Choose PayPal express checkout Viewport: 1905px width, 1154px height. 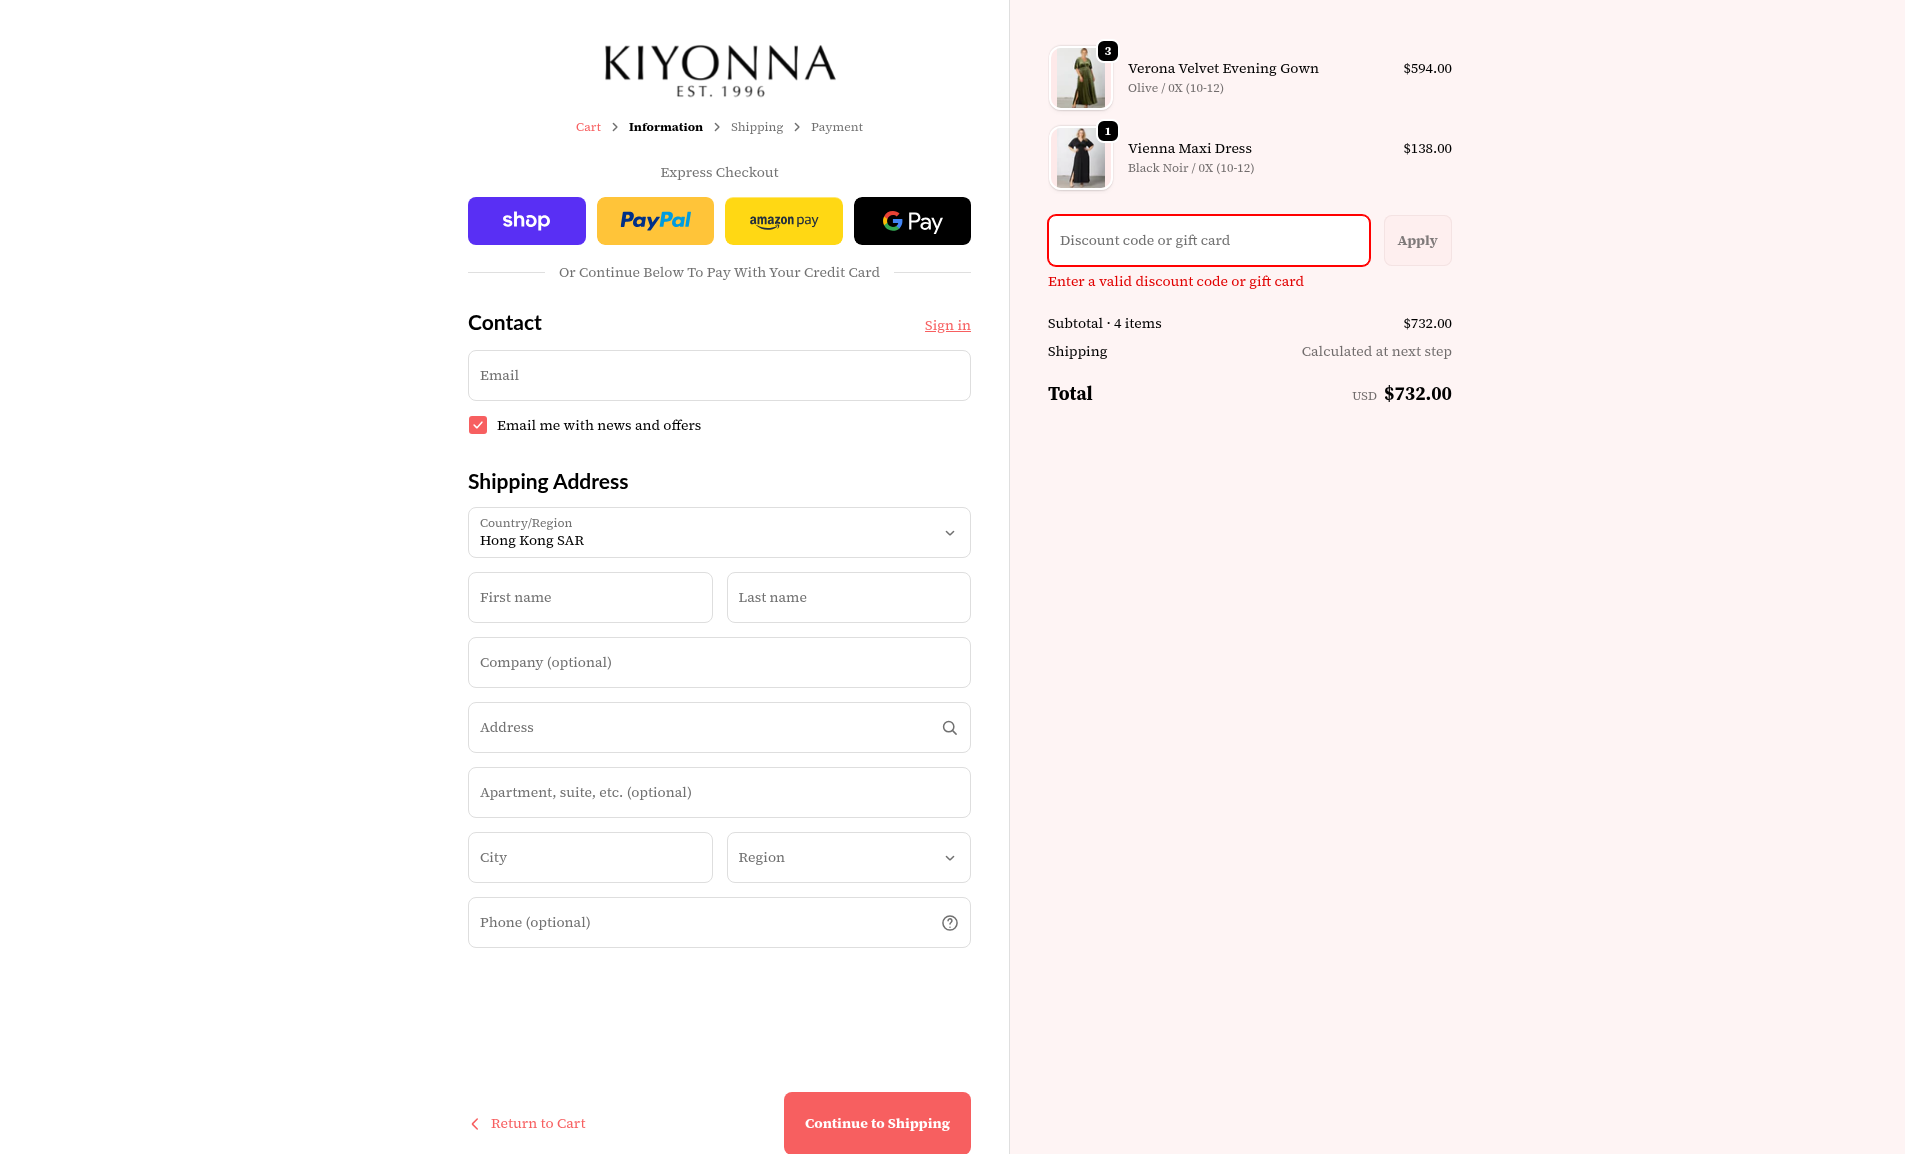[655, 221]
